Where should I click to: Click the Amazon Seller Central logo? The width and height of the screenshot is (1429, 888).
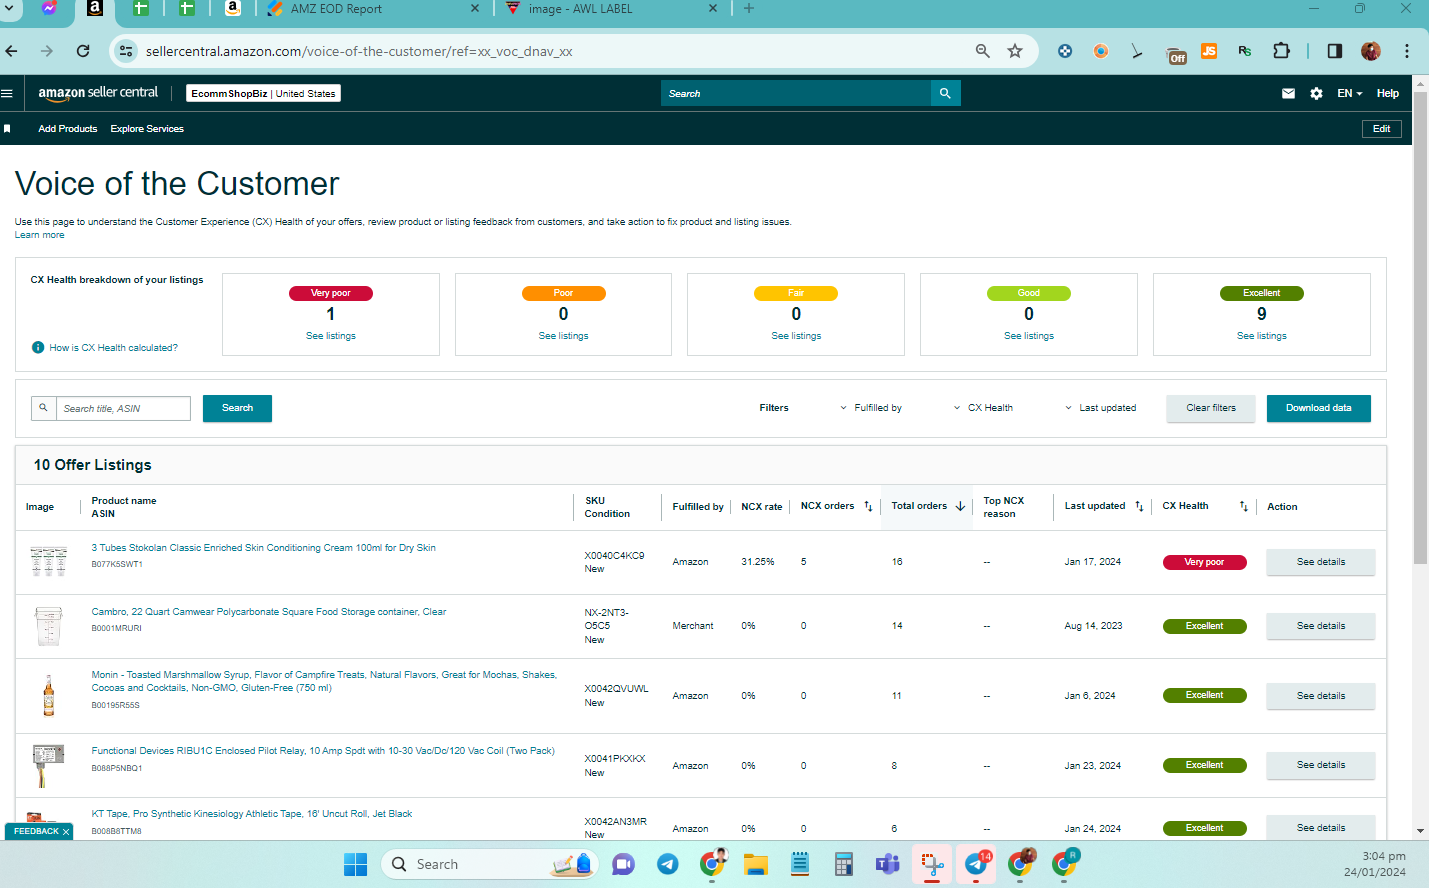pyautogui.click(x=98, y=93)
